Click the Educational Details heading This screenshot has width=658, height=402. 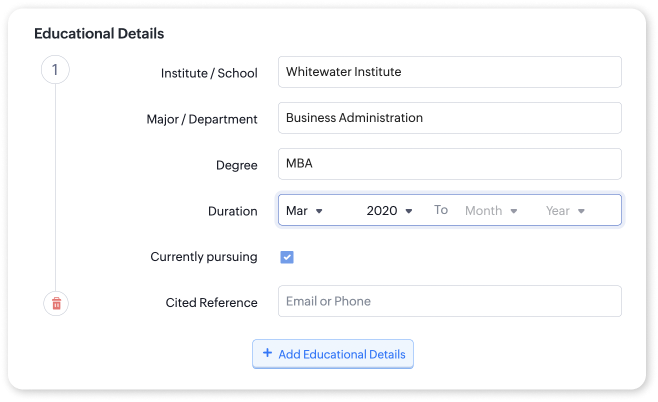click(x=99, y=33)
